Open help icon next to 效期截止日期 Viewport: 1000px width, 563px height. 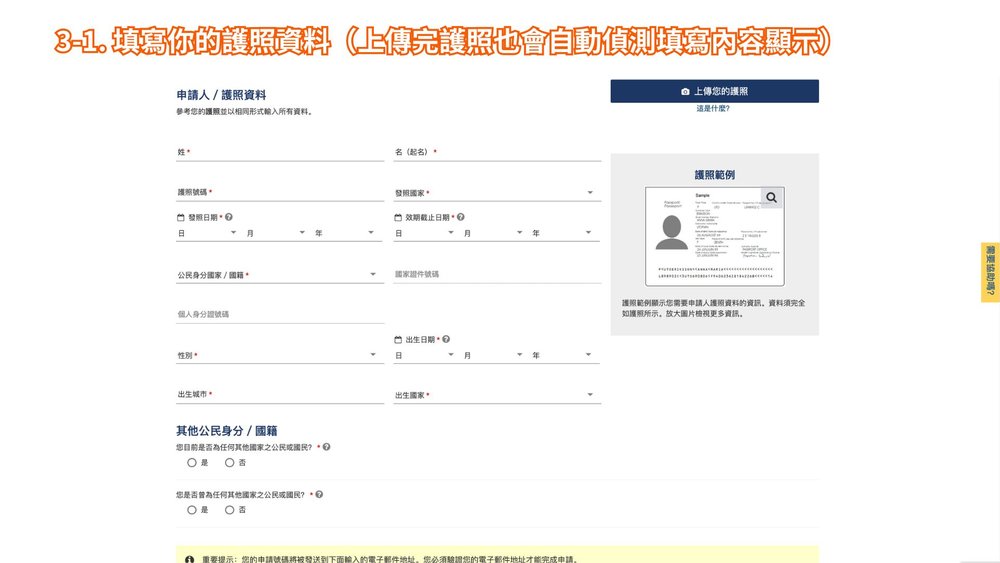pyautogui.click(x=460, y=217)
